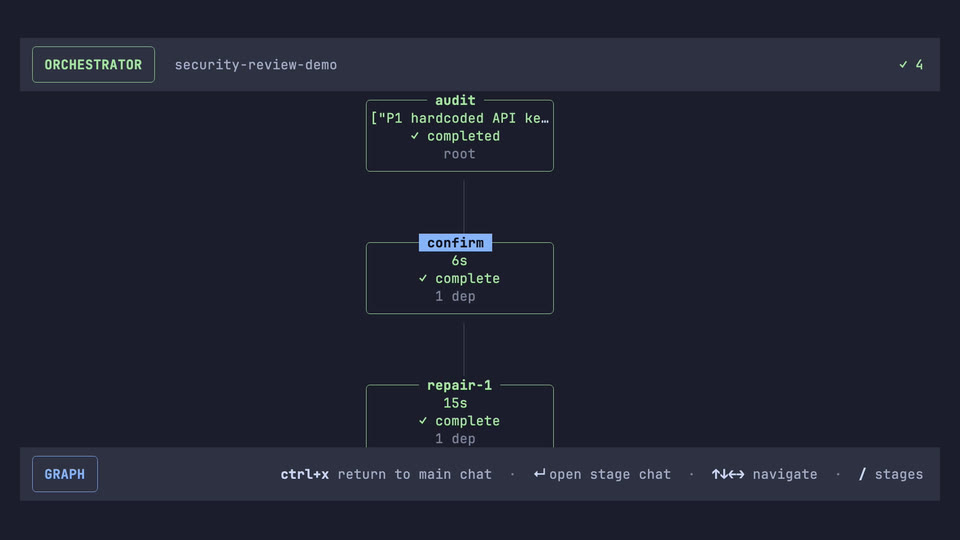The height and width of the screenshot is (540, 960).
Task: Click the GRAPH mode badge
Action: coord(65,474)
